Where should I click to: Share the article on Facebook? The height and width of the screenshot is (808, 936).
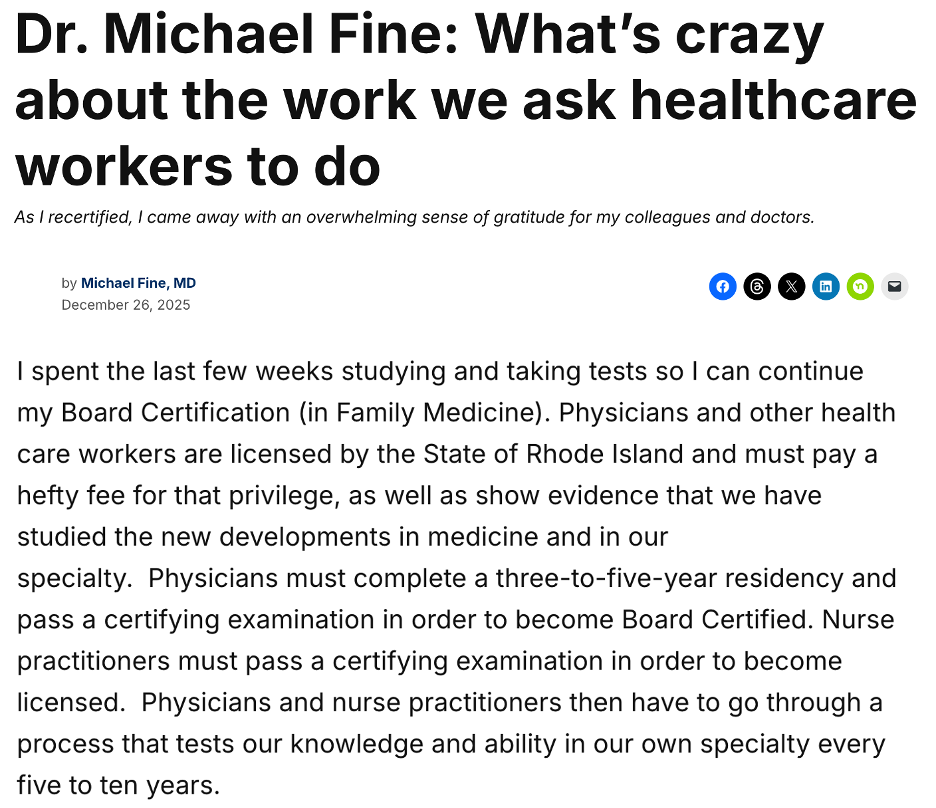tap(722, 287)
